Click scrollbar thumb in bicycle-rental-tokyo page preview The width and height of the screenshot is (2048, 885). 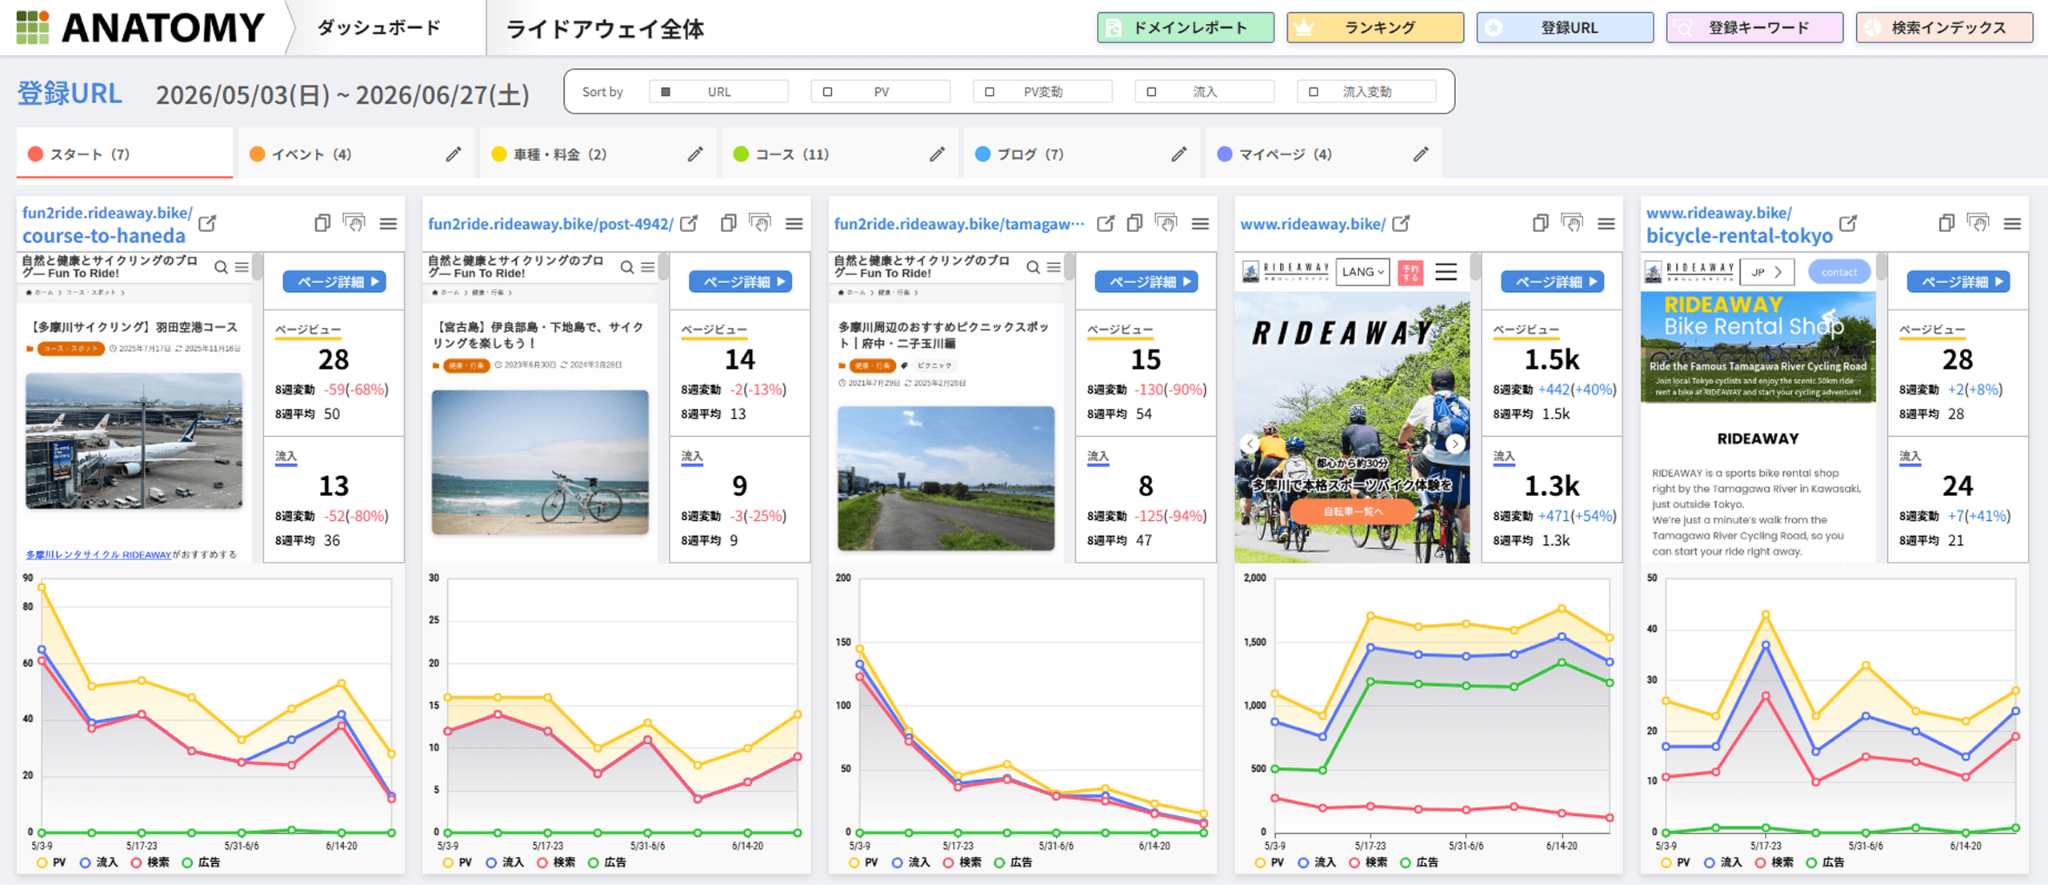(x=1881, y=266)
